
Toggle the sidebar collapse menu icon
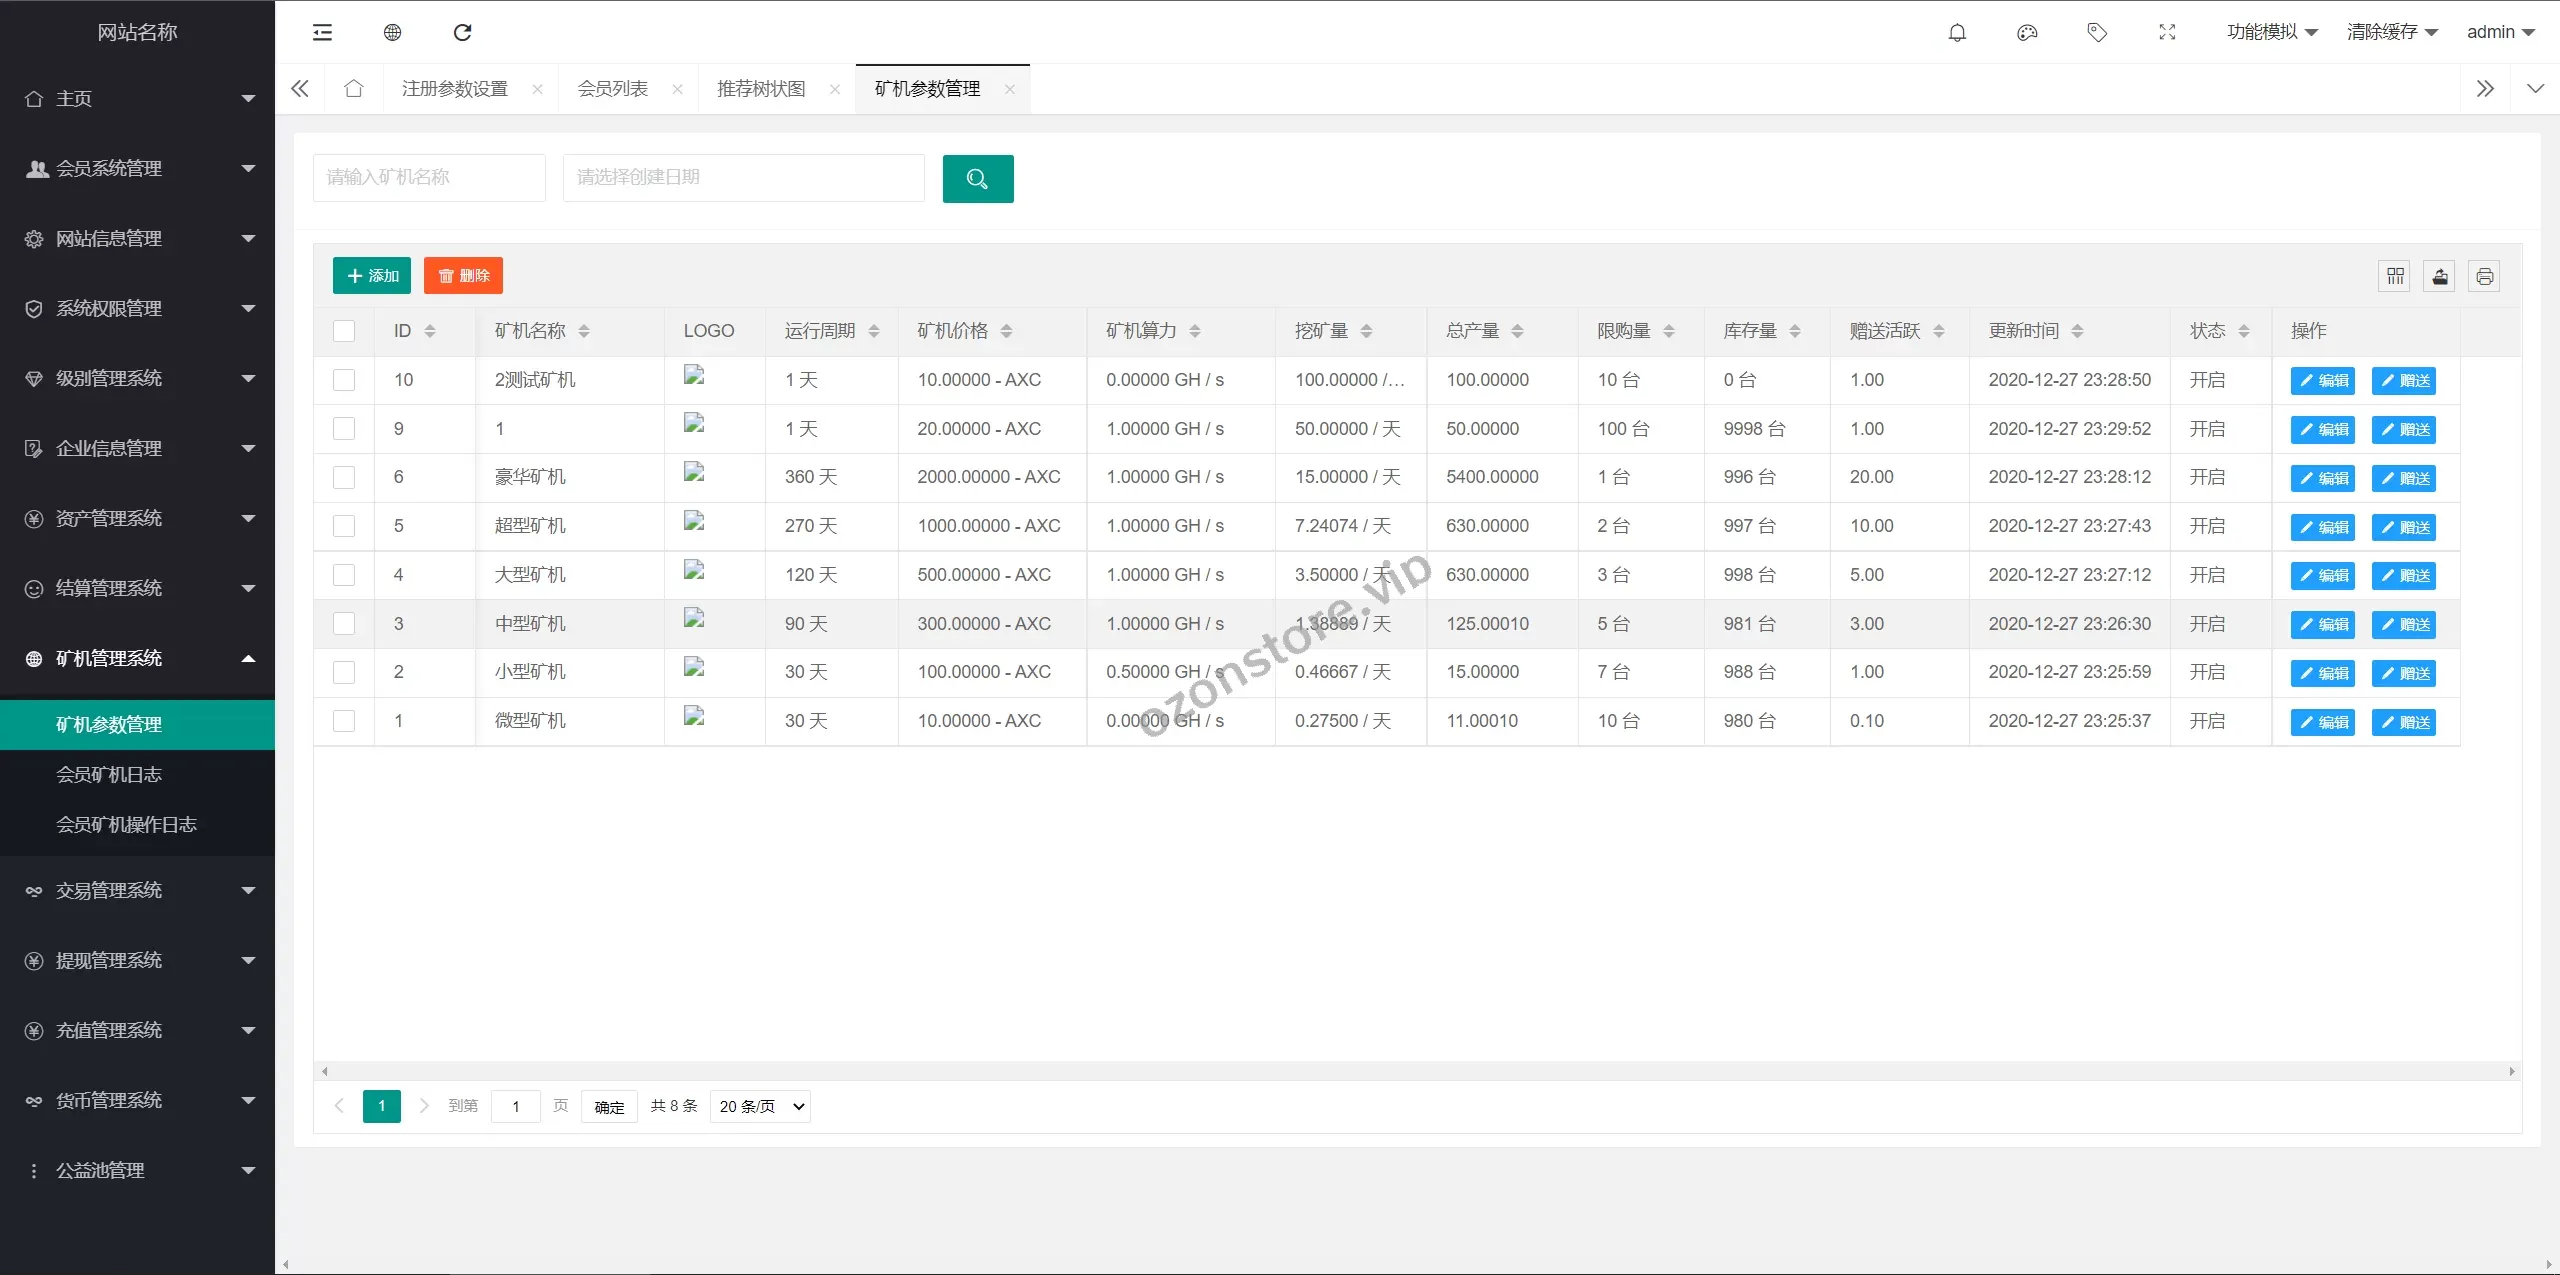pyautogui.click(x=322, y=33)
